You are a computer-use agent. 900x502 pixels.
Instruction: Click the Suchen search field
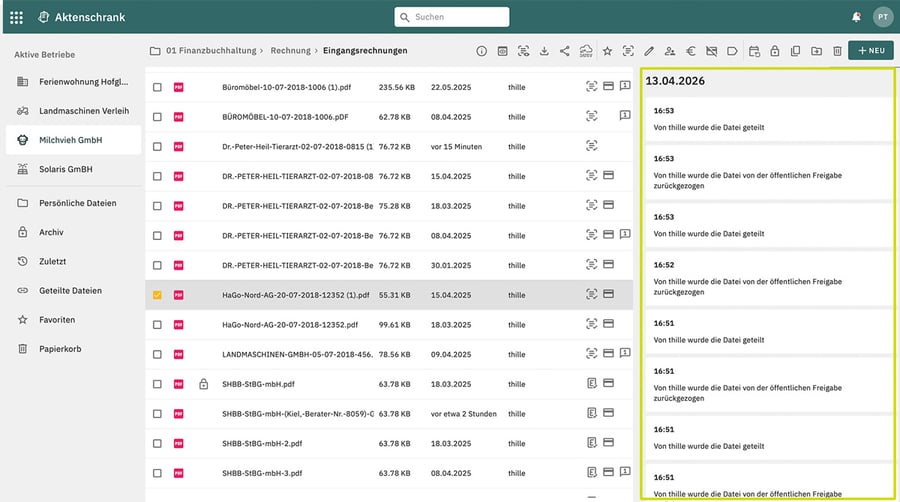[x=452, y=17]
